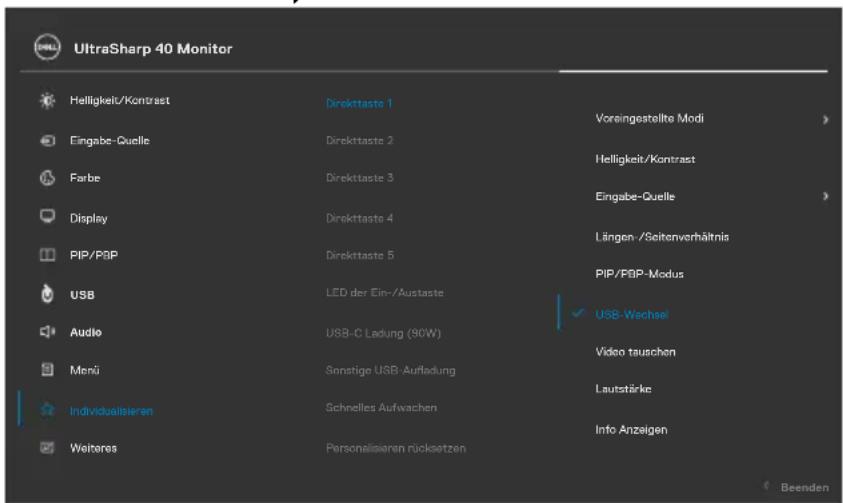Viewport: 843px width, 503px height.
Task: Open the USB menu
Action: [x=82, y=295]
